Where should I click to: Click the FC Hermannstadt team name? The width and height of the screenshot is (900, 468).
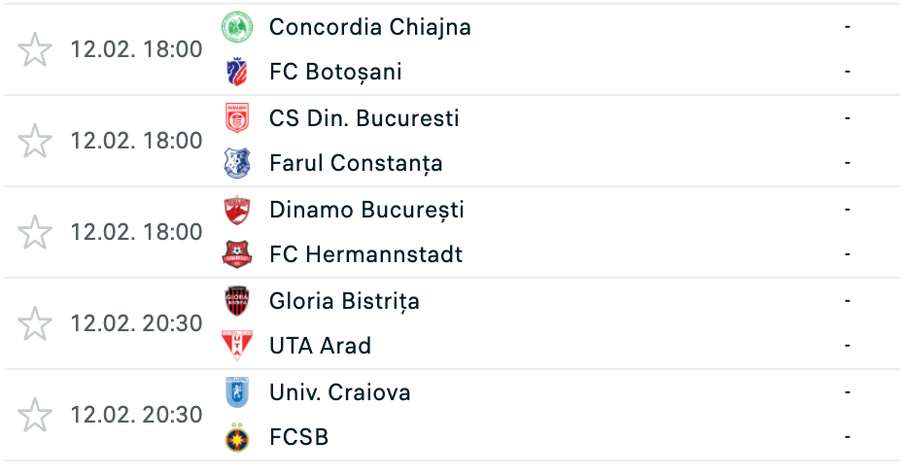tap(366, 254)
